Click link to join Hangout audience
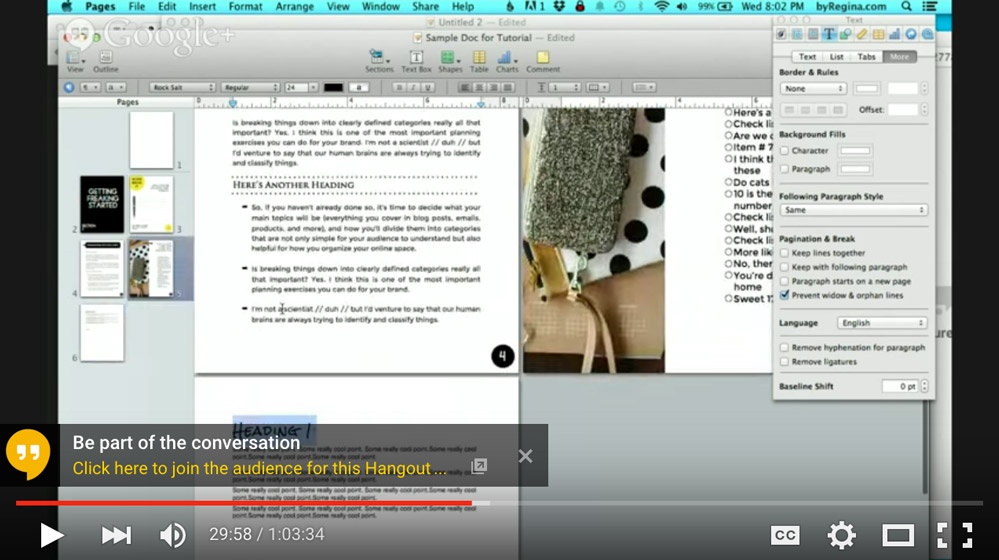This screenshot has height=560, width=999. point(259,468)
